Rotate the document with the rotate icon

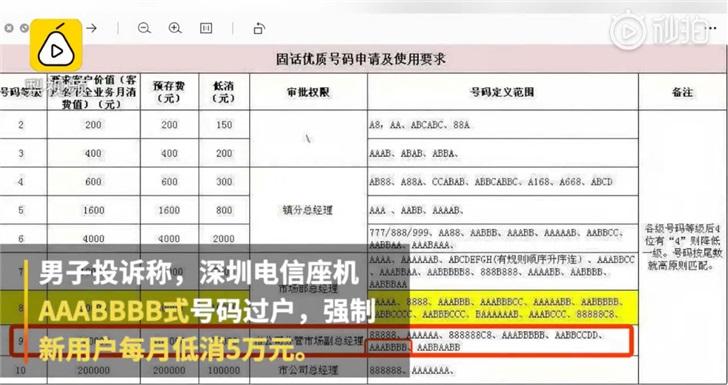pos(259,28)
